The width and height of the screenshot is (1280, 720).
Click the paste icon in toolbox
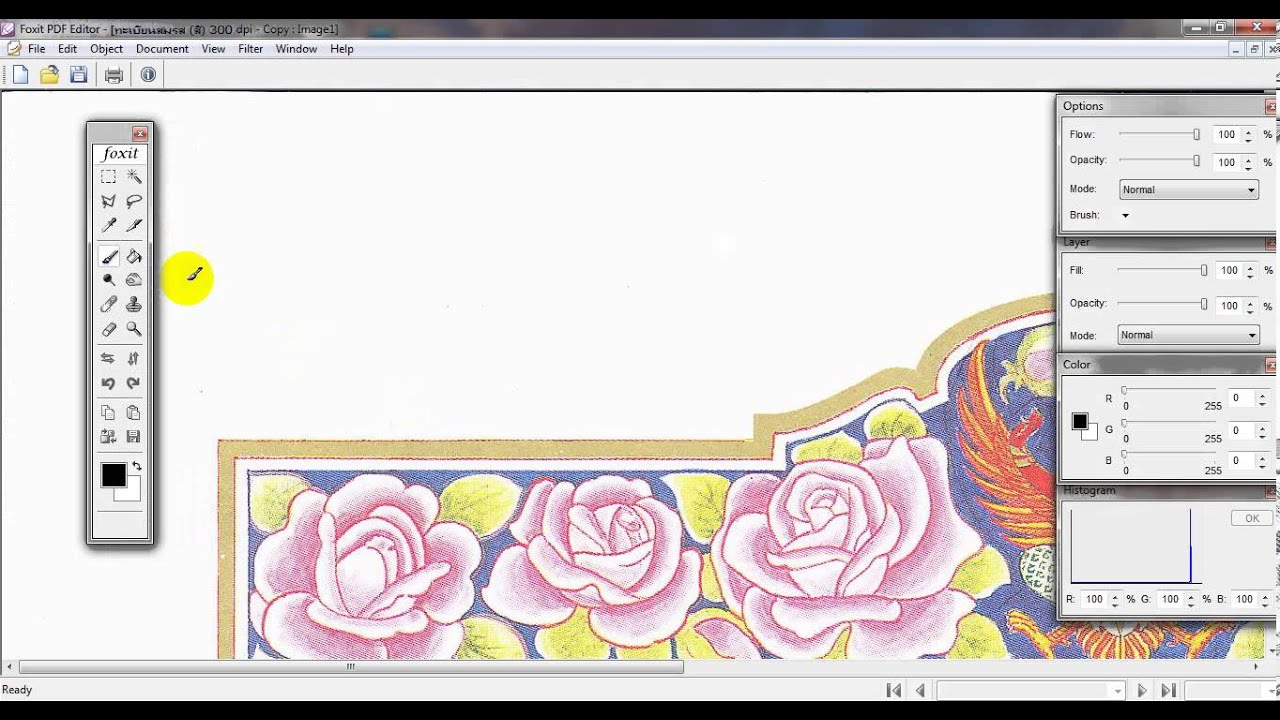pyautogui.click(x=134, y=412)
